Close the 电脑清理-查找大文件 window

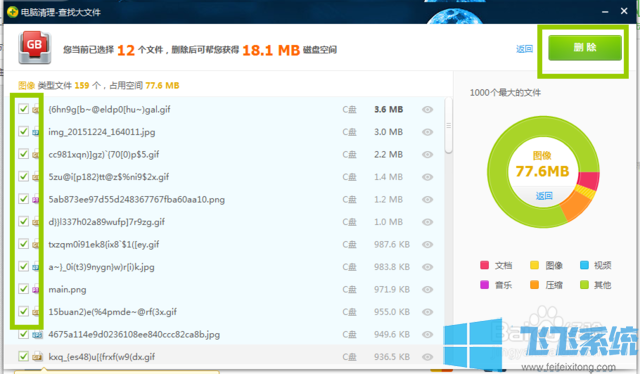pos(624,11)
